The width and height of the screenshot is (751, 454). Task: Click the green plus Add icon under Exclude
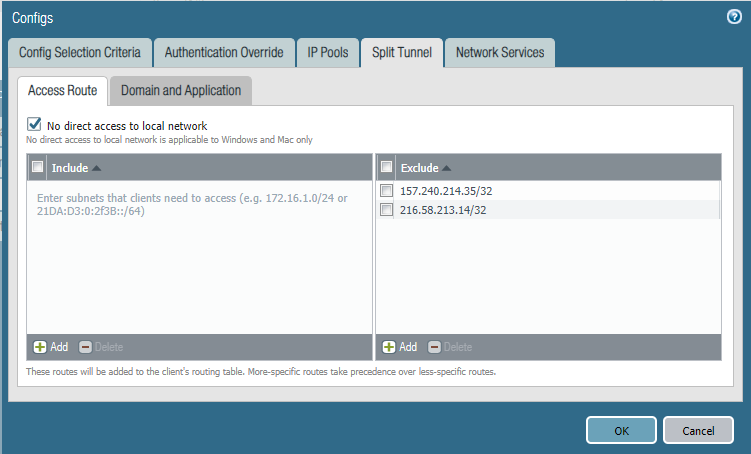(x=389, y=347)
